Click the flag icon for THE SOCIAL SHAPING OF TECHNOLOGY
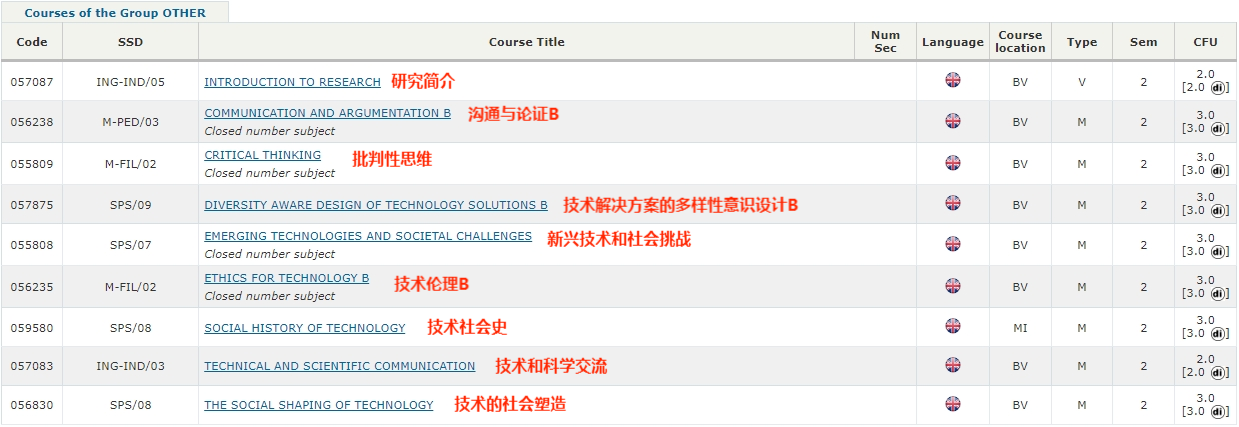Image resolution: width=1239 pixels, height=427 pixels. tap(953, 404)
